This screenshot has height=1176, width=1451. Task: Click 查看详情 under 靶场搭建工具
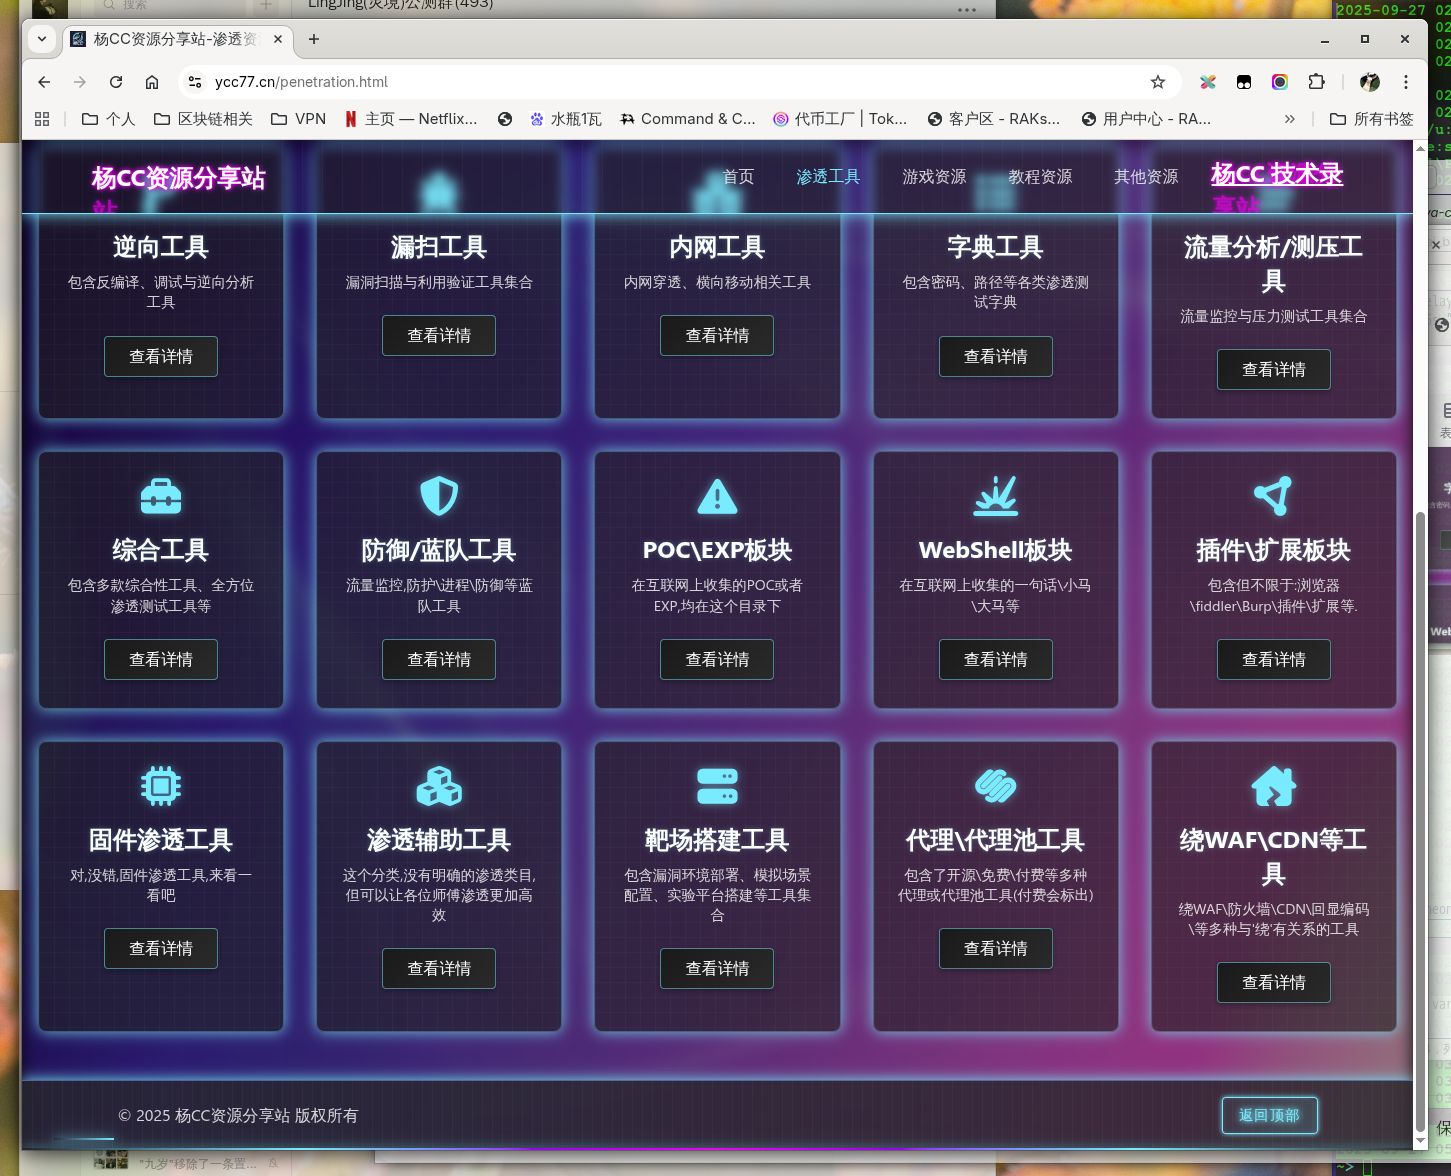click(717, 969)
